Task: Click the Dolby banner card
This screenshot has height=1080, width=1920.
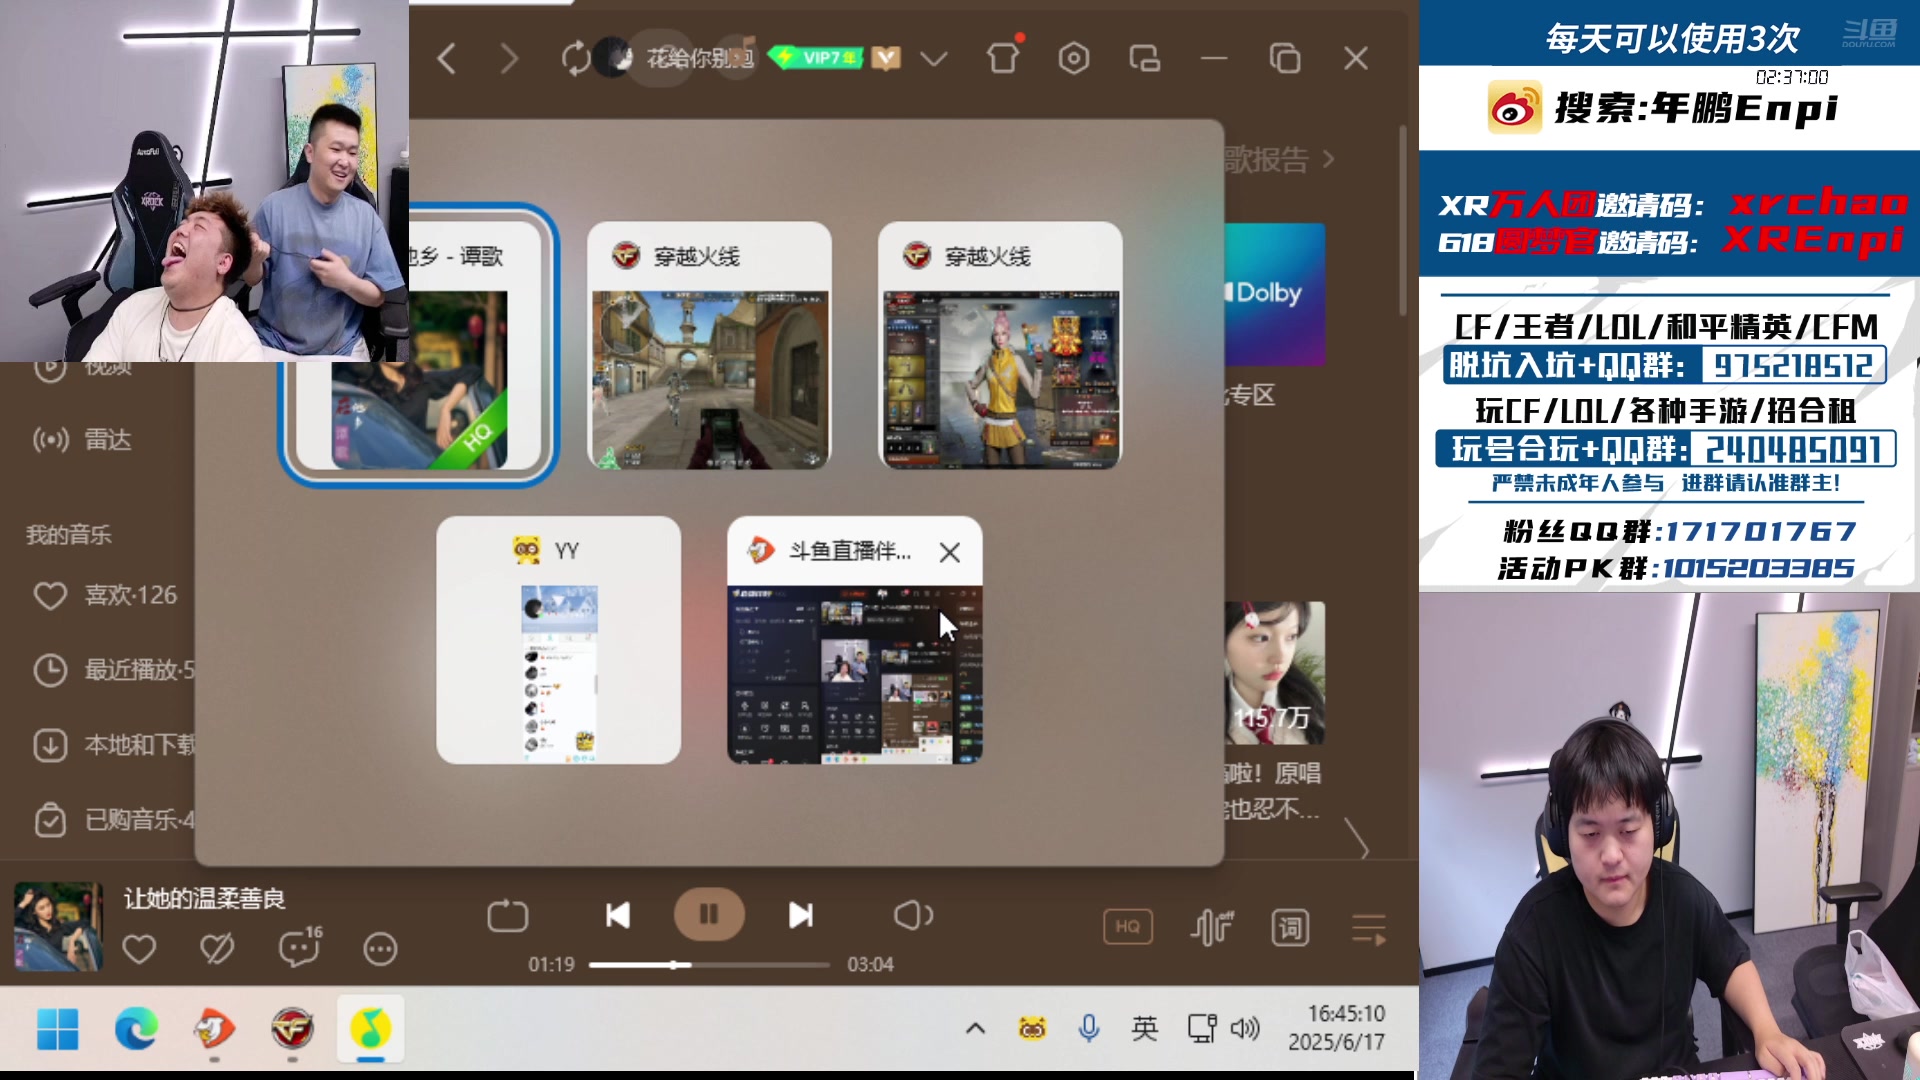Action: (1275, 294)
